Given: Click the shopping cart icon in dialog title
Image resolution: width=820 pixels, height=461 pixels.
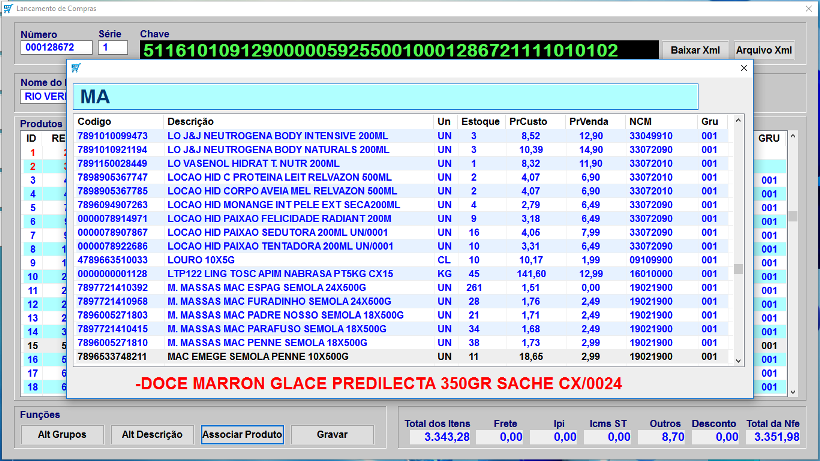Looking at the screenshot, I should click(76, 68).
